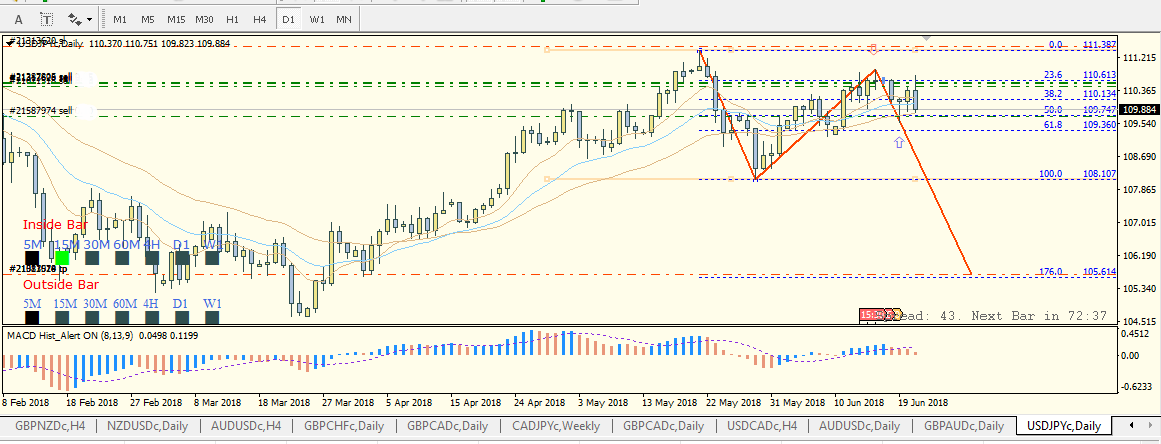
Task: Open the arrows tool dropdown arrow
Action: click(x=90, y=18)
